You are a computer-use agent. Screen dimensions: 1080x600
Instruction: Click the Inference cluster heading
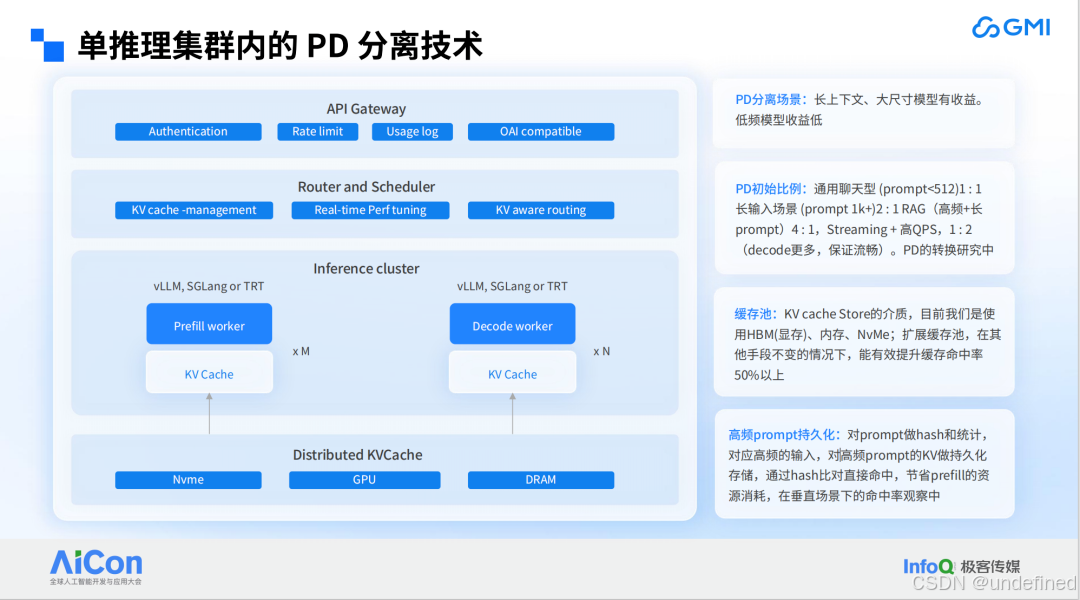point(366,269)
